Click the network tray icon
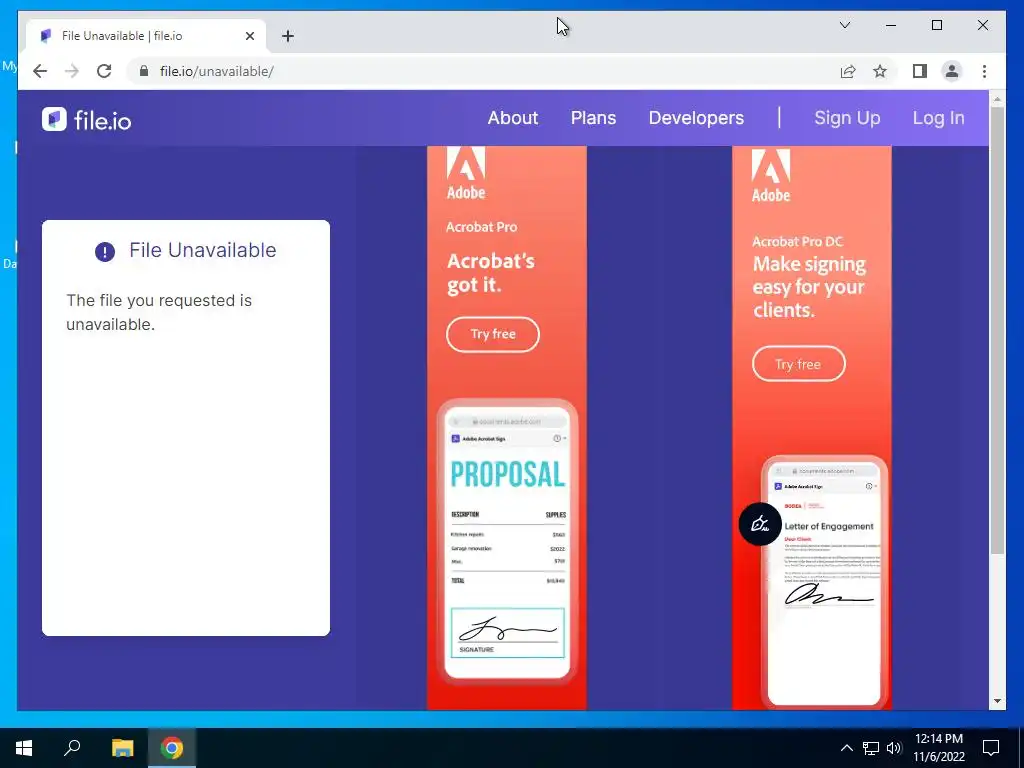This screenshot has height=768, width=1024. pos(871,748)
